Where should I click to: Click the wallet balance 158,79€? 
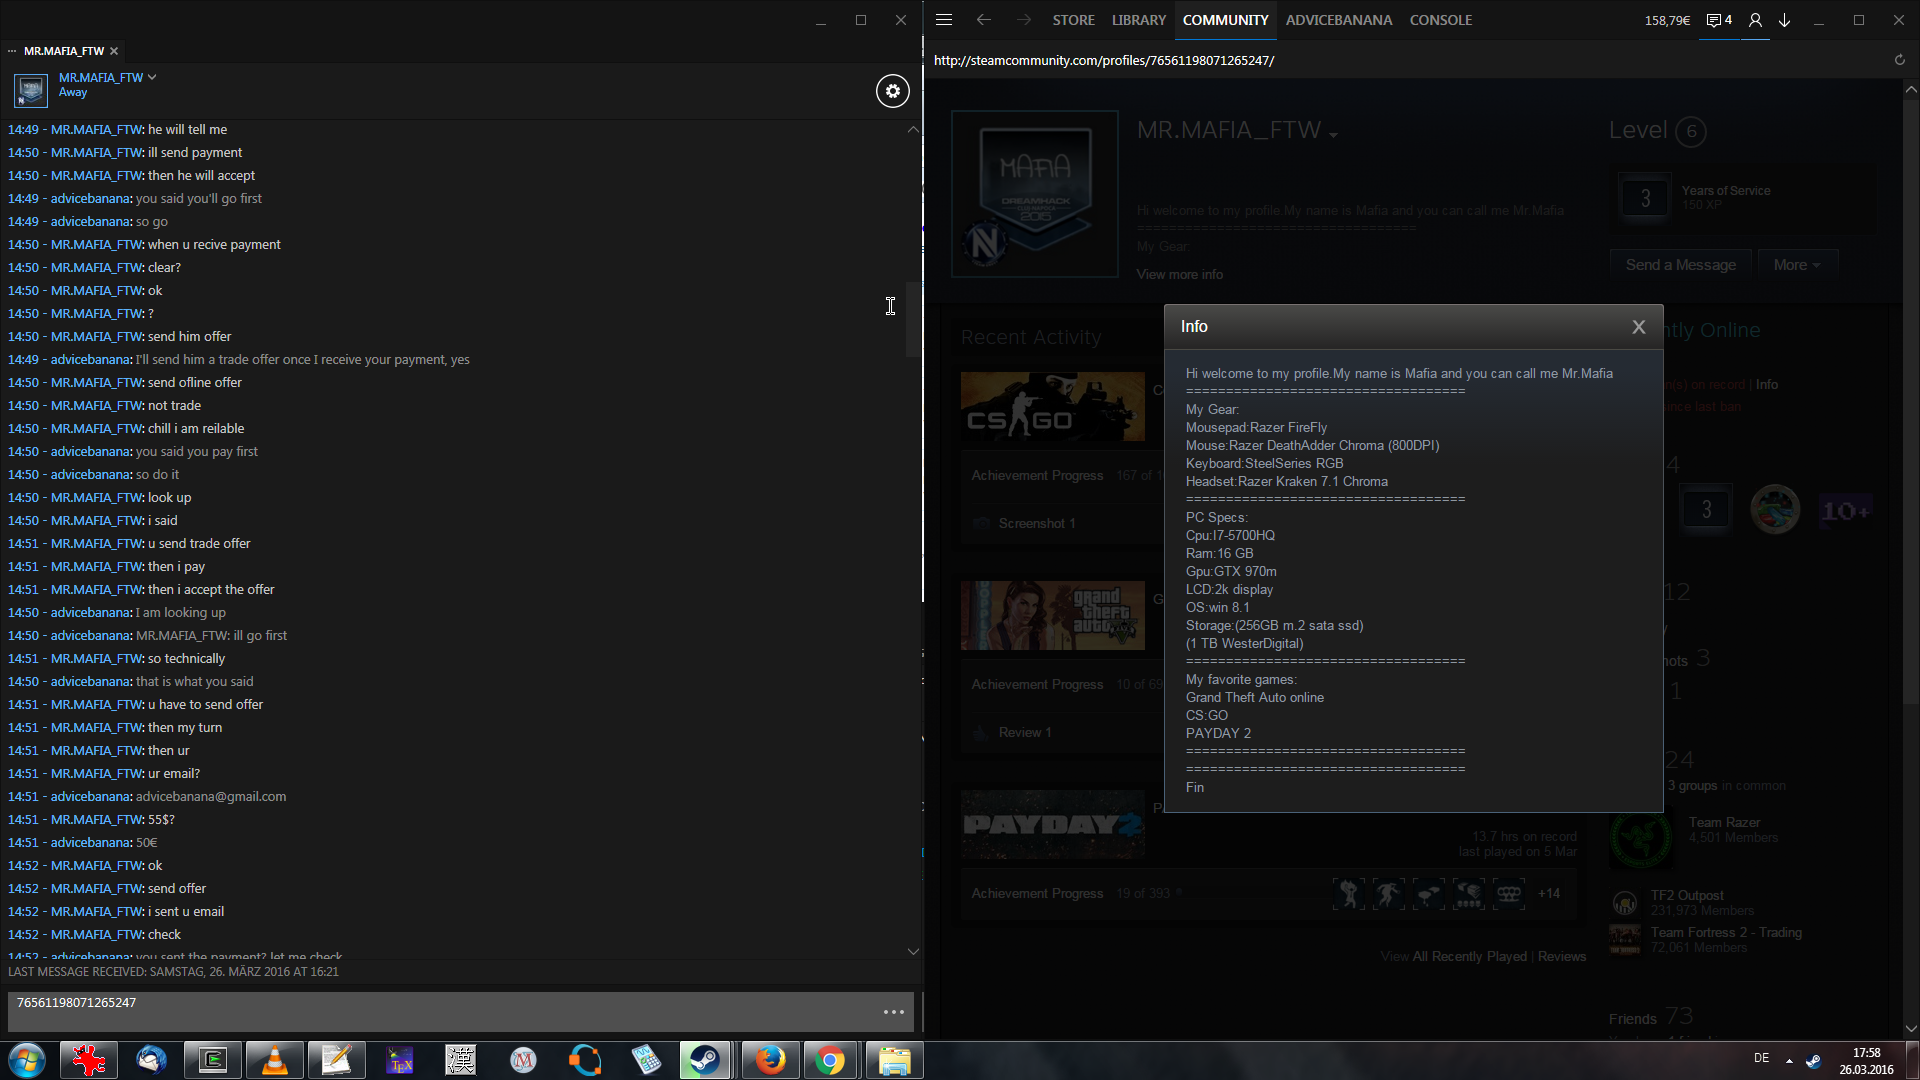(1667, 20)
